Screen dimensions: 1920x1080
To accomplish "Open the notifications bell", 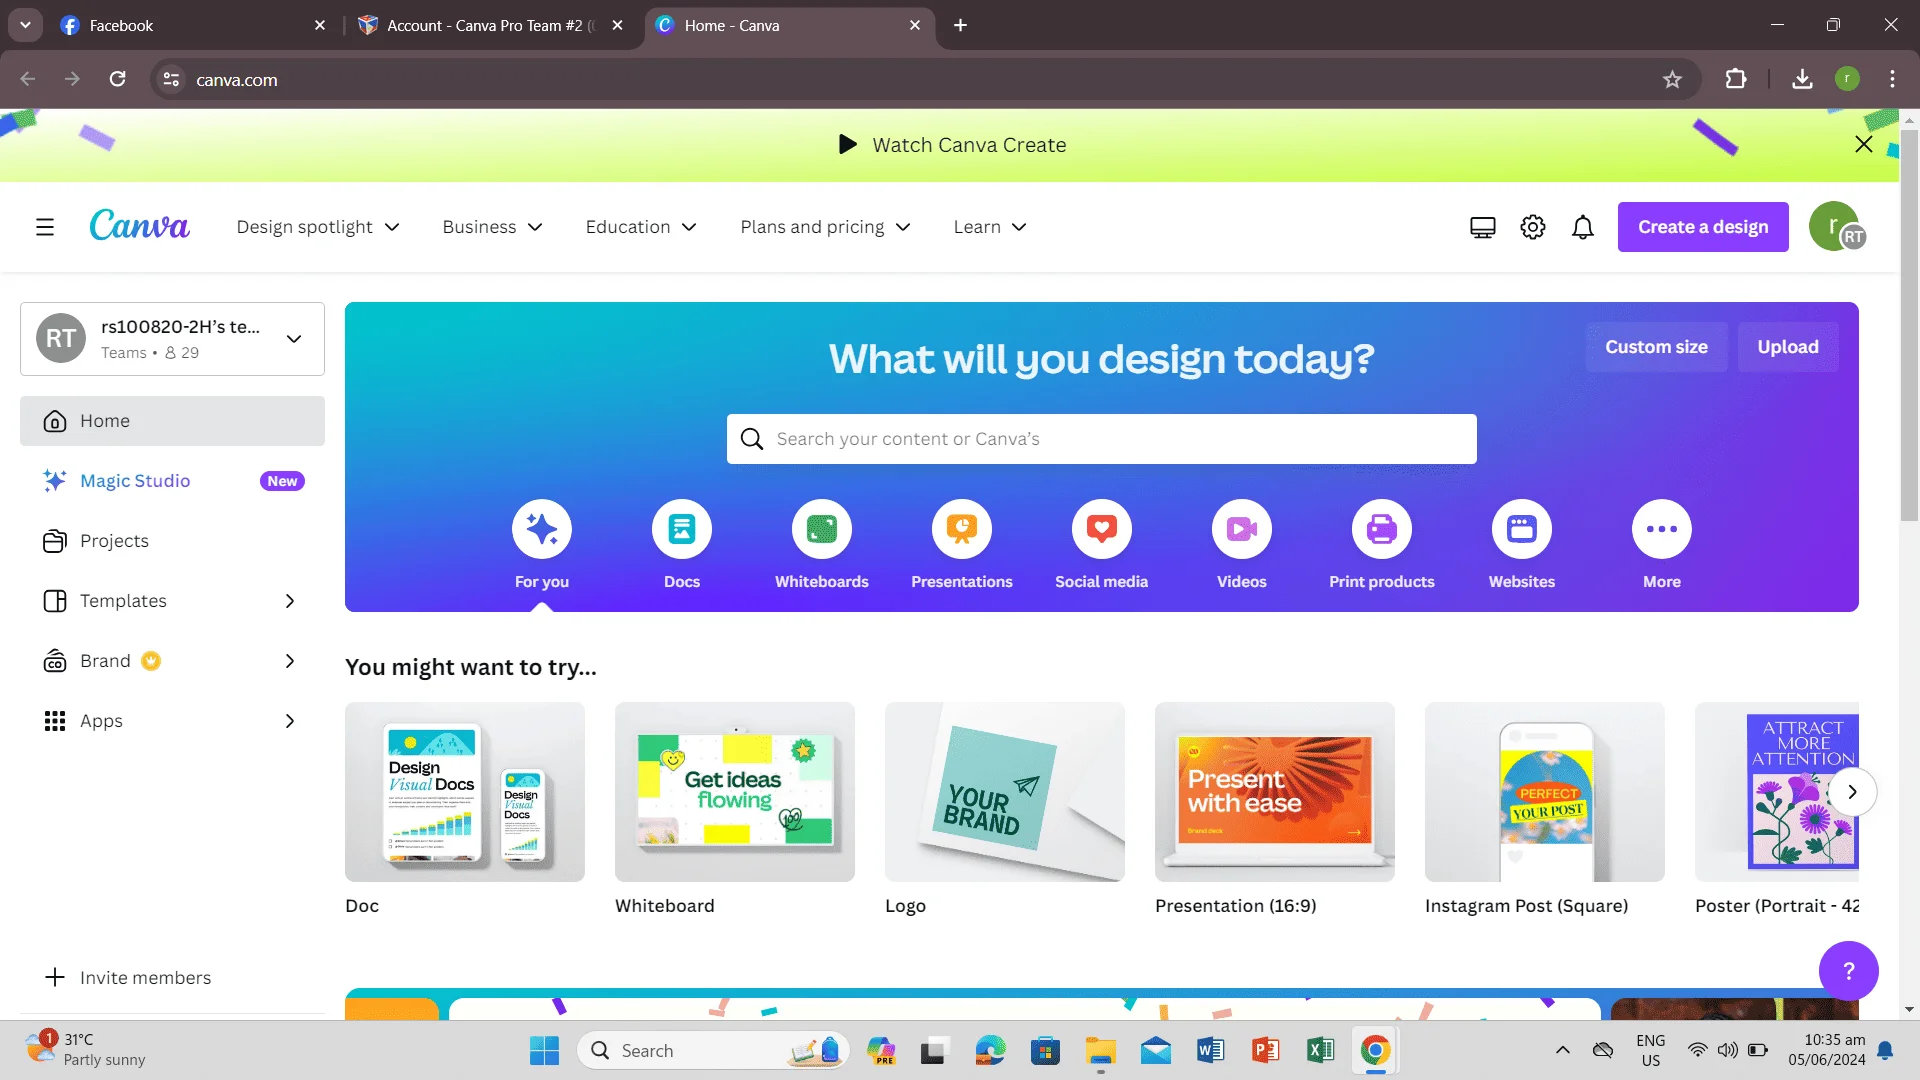I will pyautogui.click(x=1583, y=227).
